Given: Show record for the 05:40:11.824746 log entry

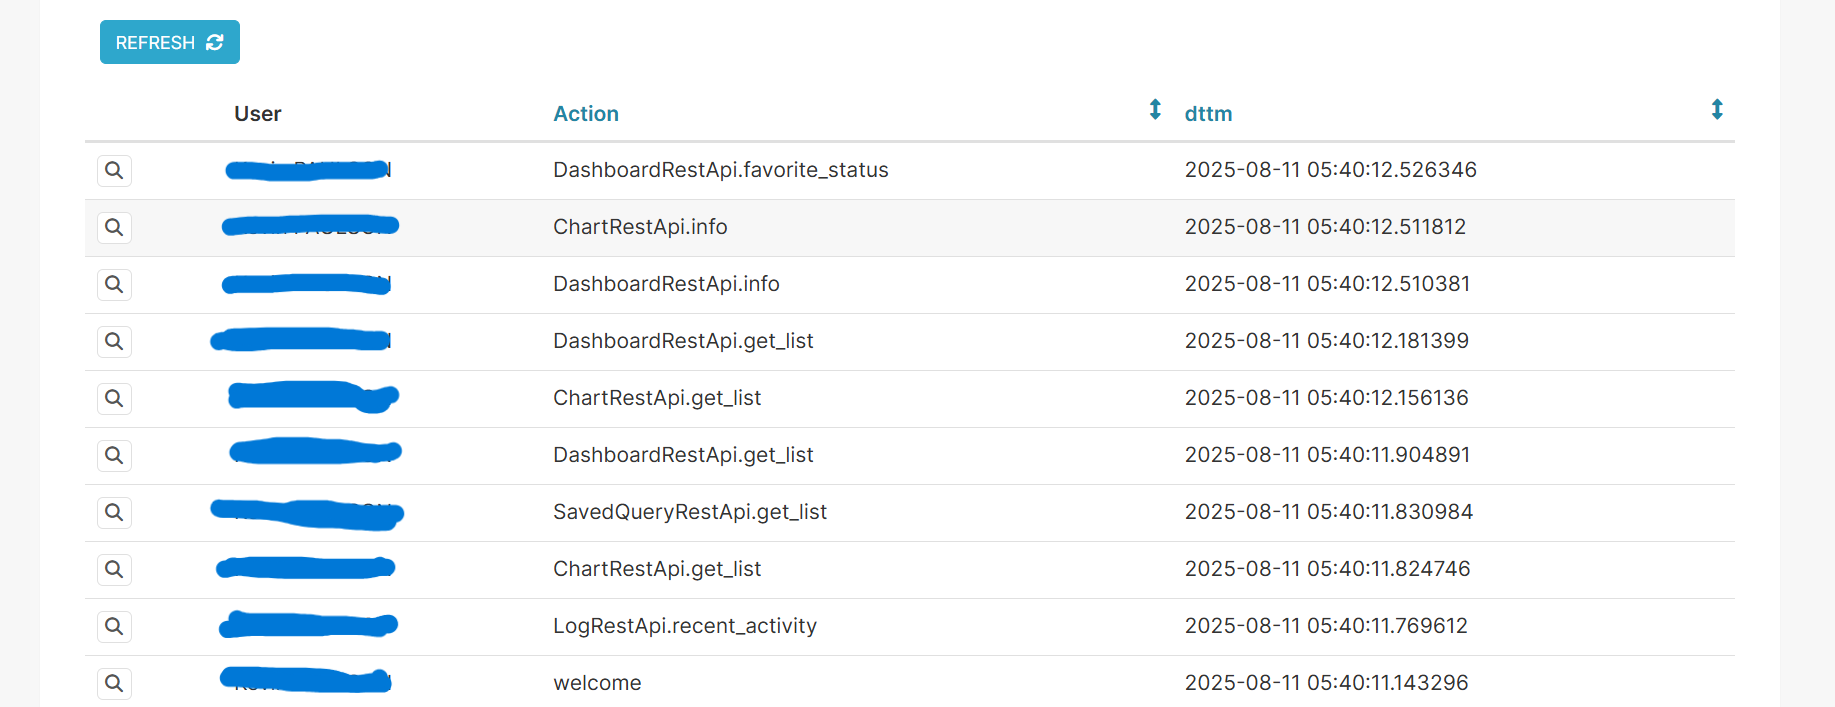Looking at the screenshot, I should tap(114, 569).
